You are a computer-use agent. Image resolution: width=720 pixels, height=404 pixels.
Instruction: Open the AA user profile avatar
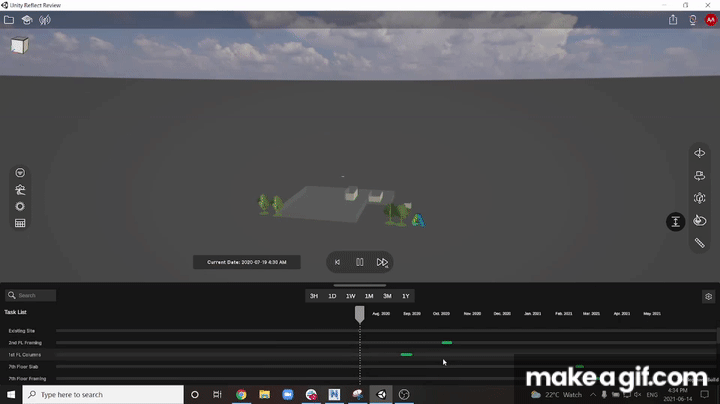(x=711, y=19)
